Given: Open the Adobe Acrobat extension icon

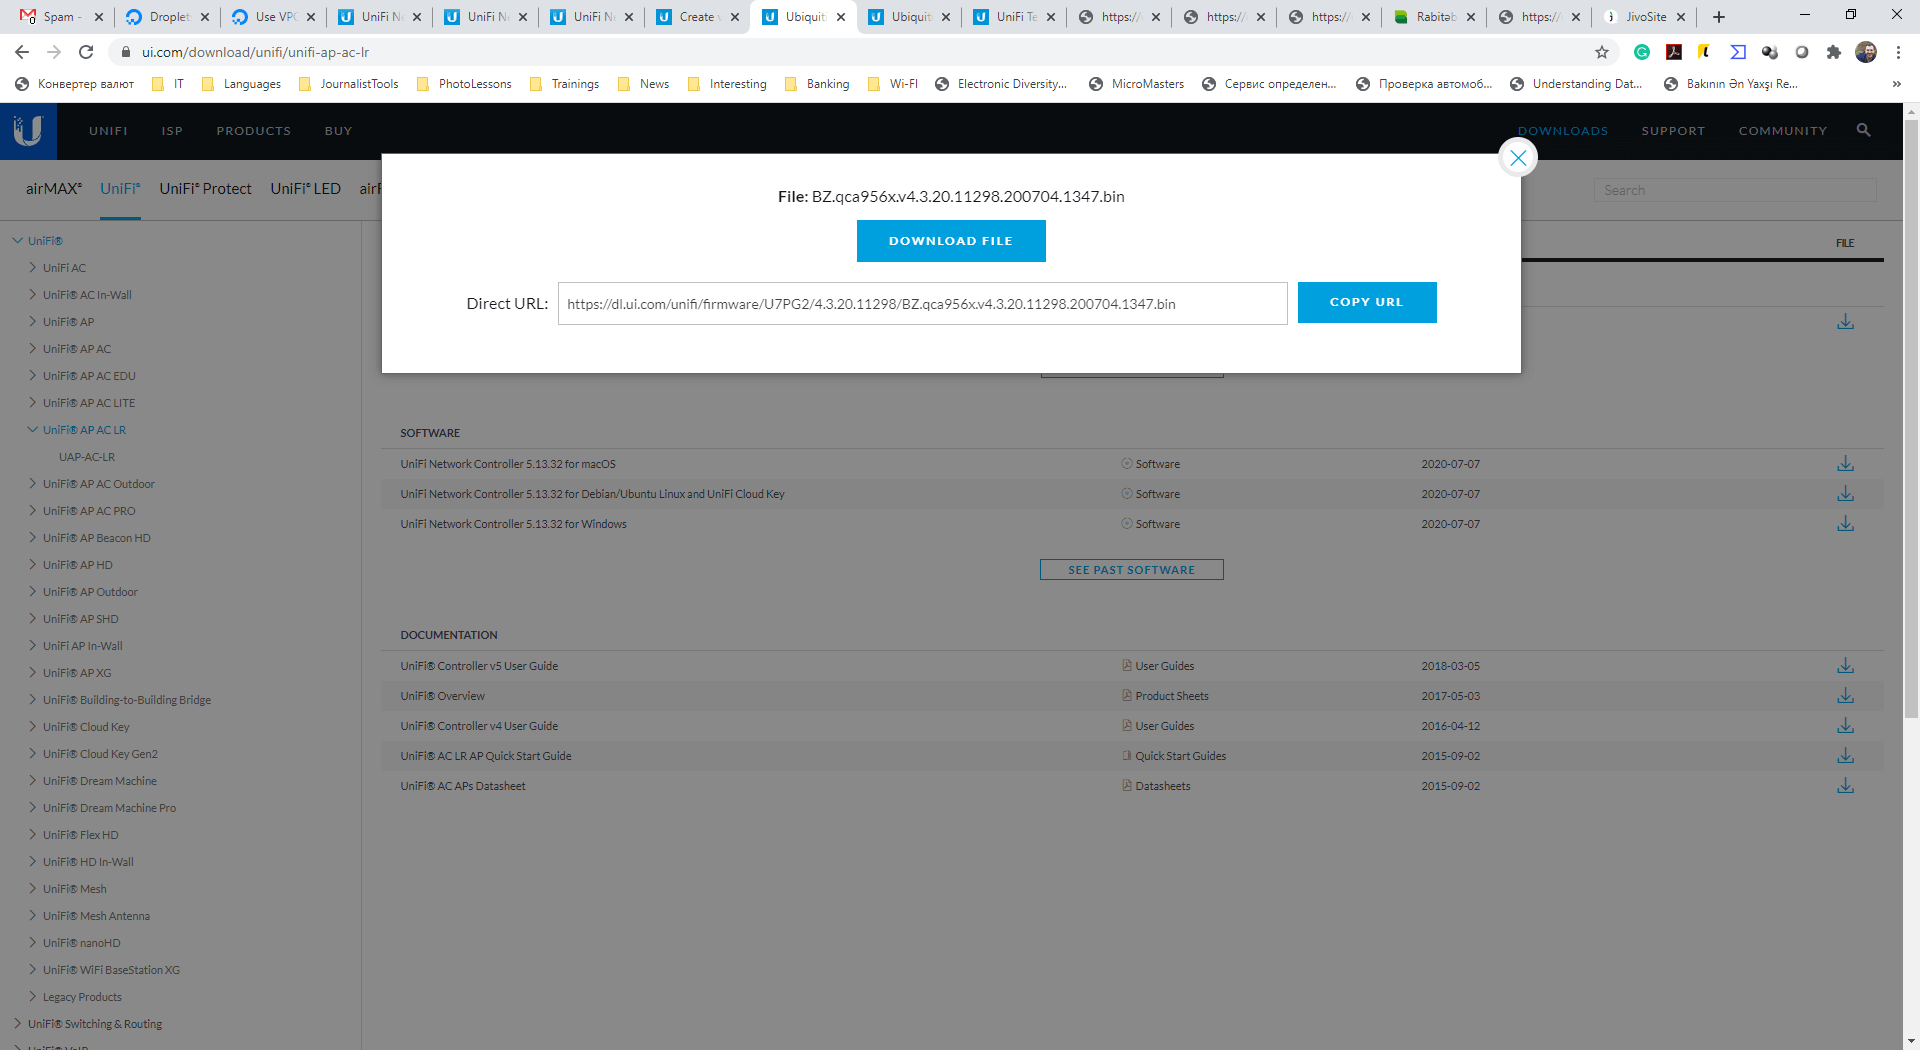Looking at the screenshot, I should coord(1674,52).
